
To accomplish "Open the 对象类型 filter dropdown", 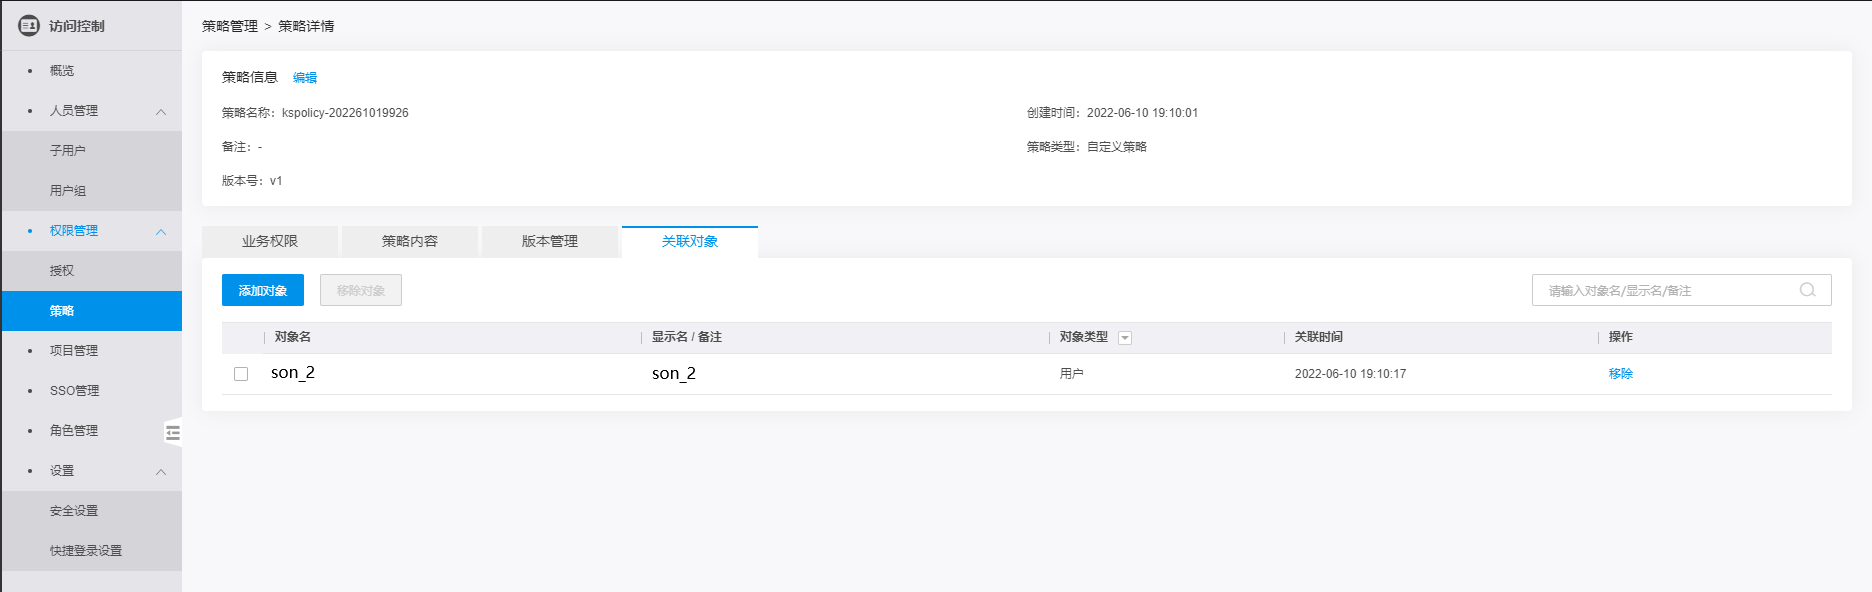I will click(x=1125, y=338).
